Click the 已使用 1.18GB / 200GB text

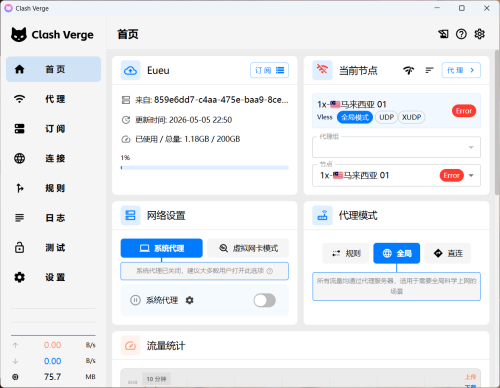188,139
